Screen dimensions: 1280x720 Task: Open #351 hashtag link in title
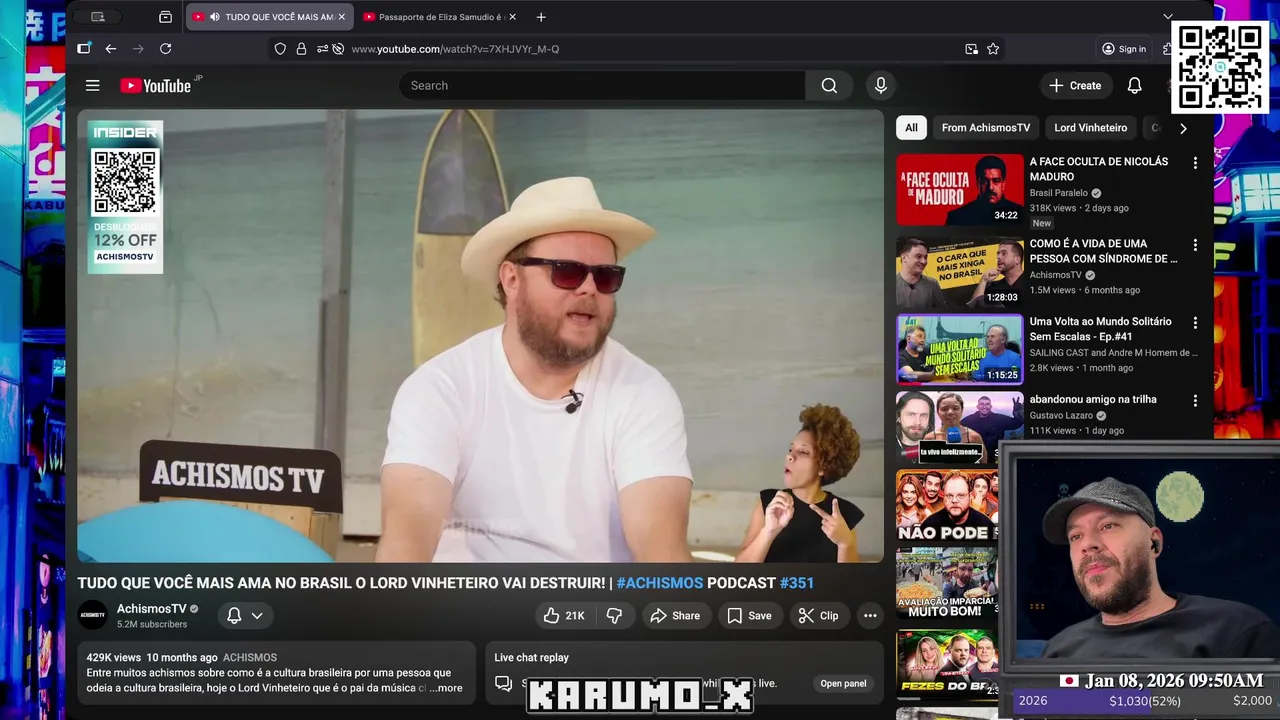797,583
